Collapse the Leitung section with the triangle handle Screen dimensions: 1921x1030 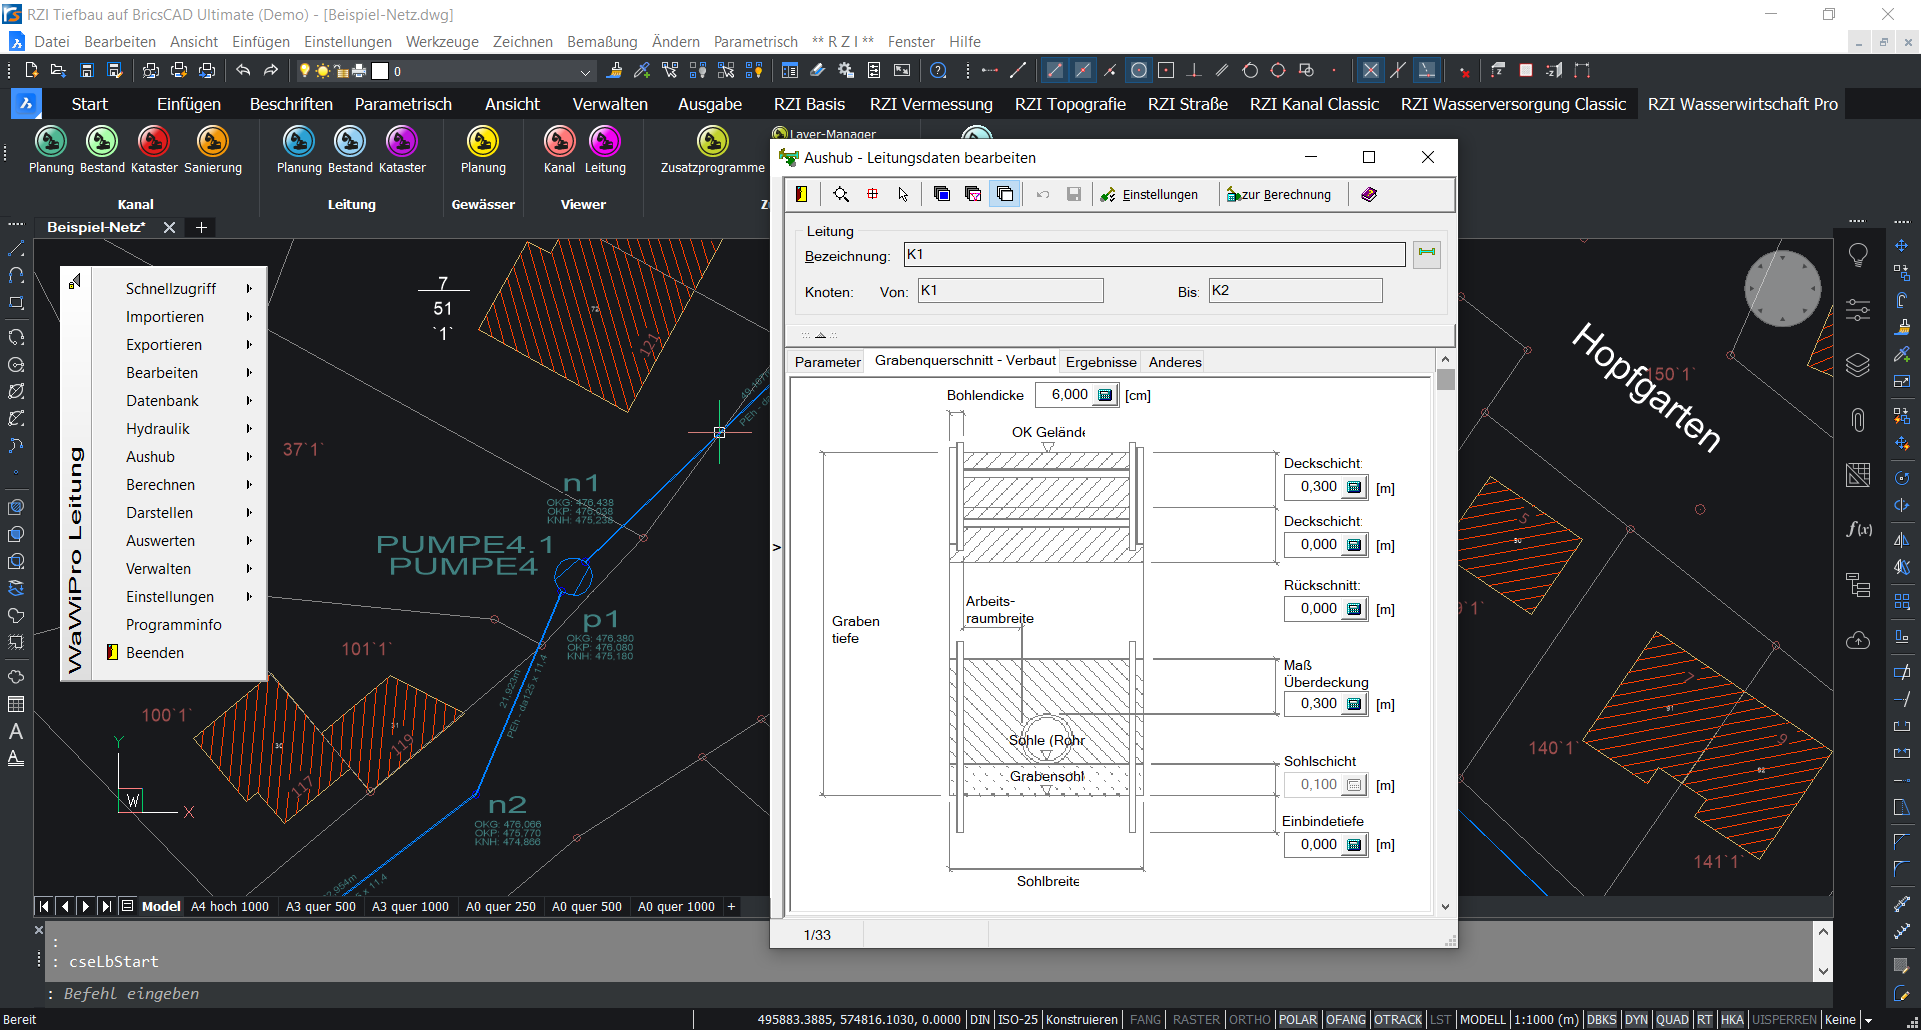[x=820, y=335]
